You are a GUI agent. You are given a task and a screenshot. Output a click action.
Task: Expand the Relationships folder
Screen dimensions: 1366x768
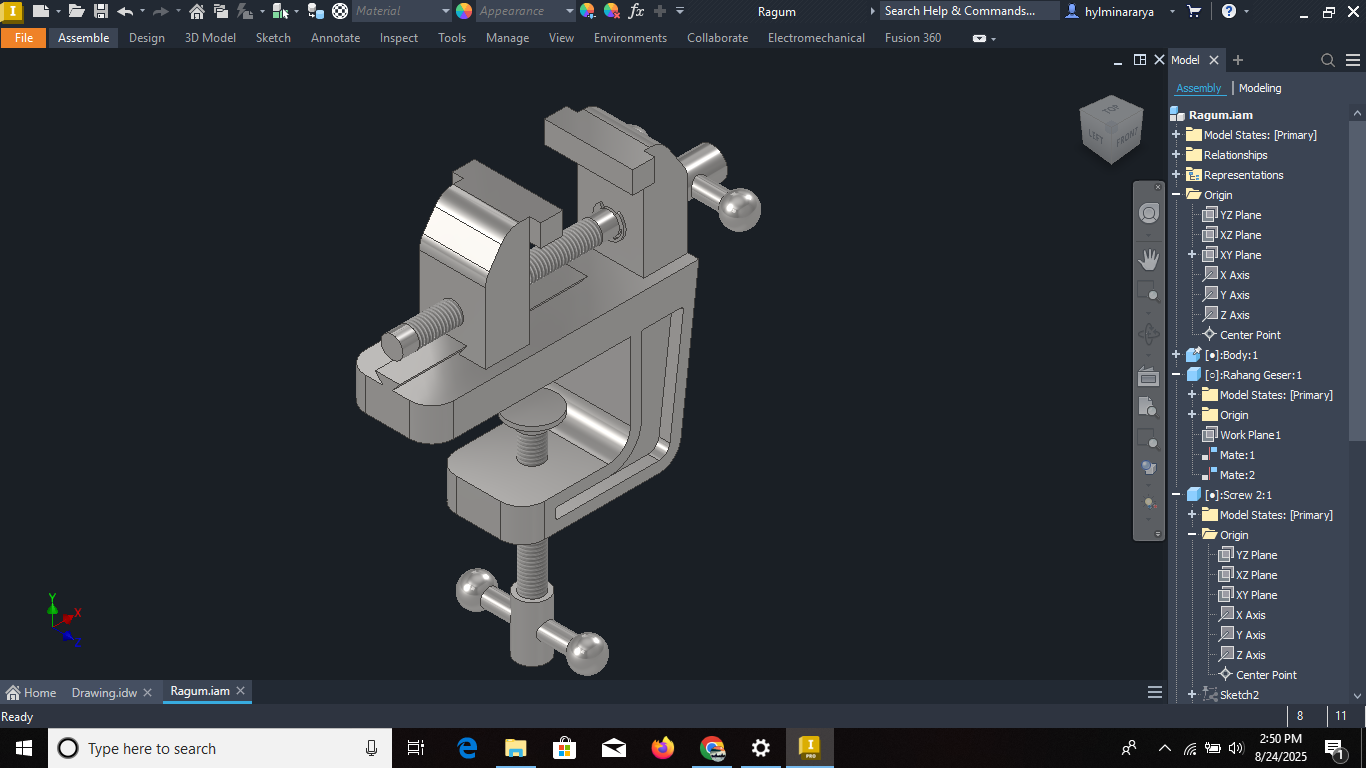(1176, 155)
